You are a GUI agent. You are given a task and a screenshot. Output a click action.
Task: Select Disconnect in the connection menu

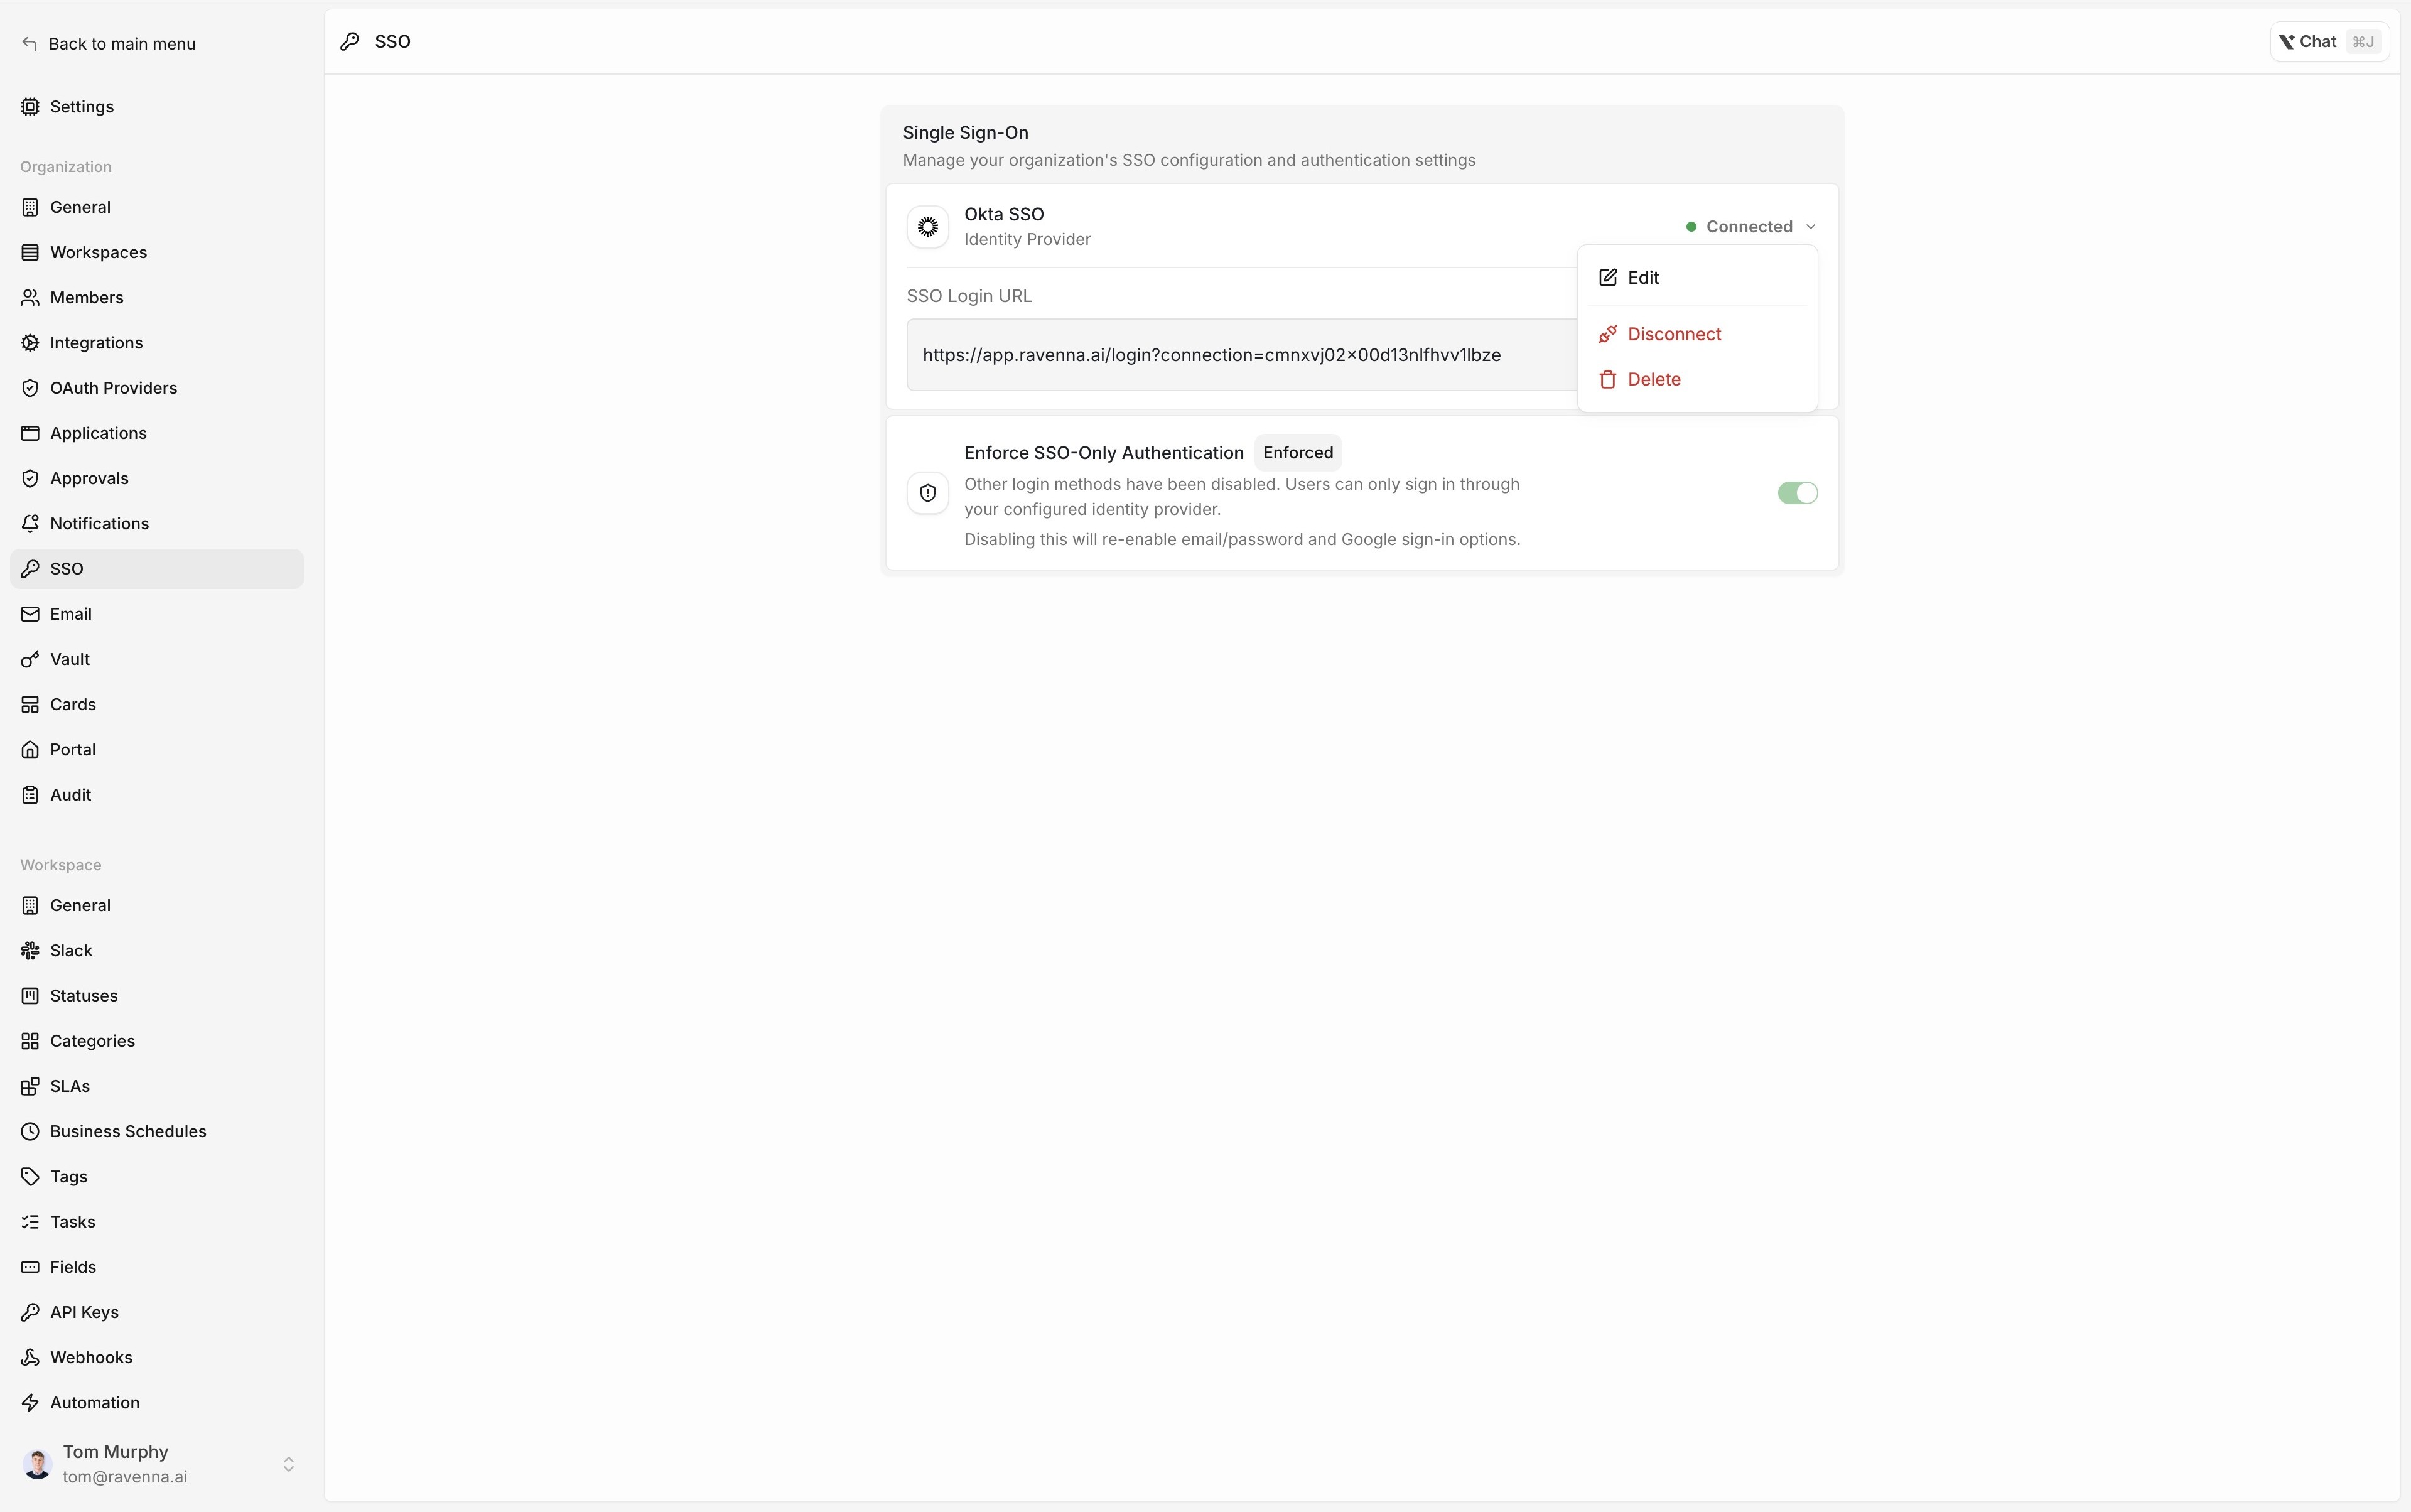coord(1696,334)
